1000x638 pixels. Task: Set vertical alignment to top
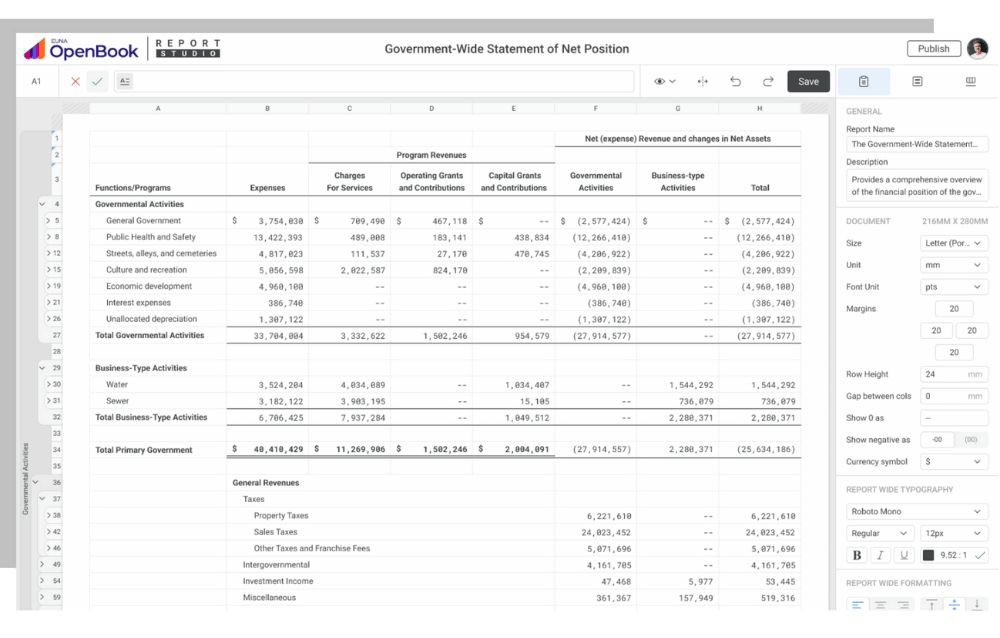click(x=931, y=604)
